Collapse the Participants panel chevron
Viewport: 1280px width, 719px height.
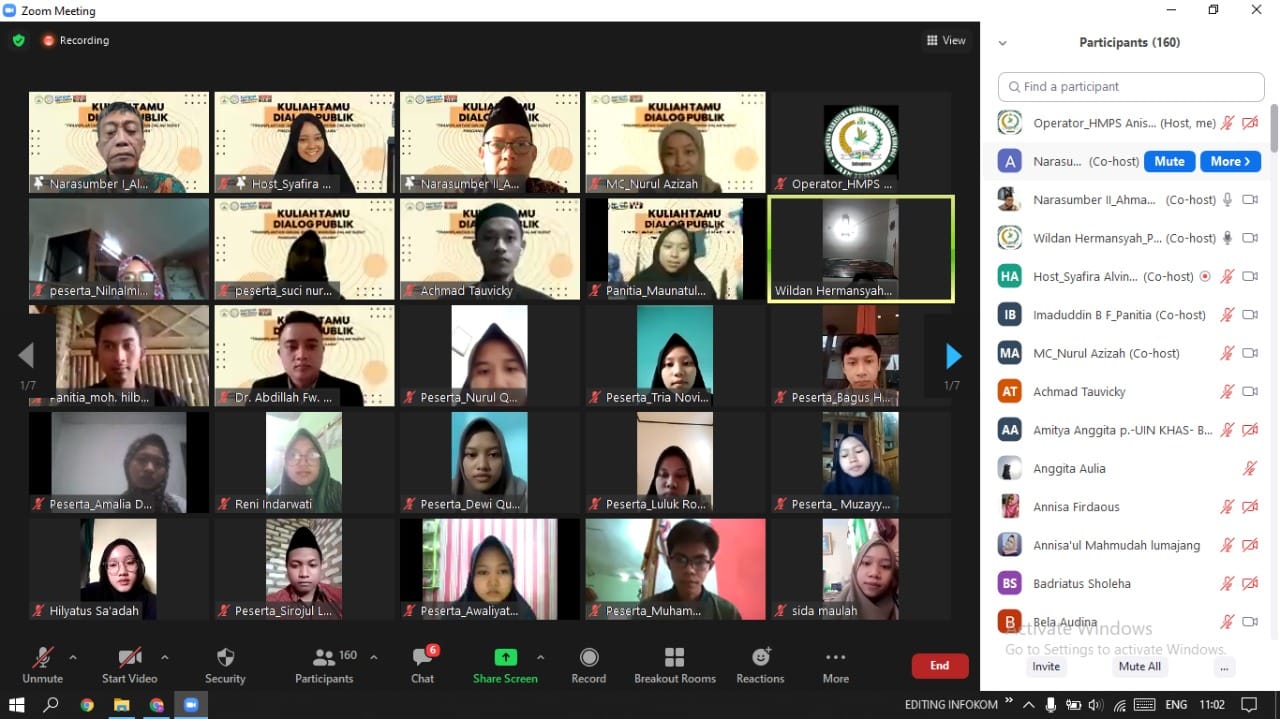click(1003, 43)
